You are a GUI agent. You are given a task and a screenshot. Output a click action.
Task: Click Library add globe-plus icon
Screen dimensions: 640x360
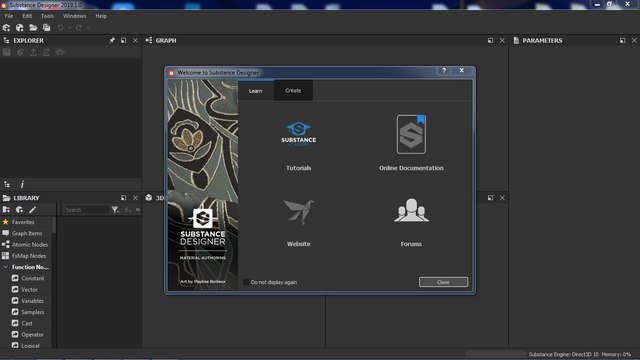pyautogui.click(x=19, y=210)
